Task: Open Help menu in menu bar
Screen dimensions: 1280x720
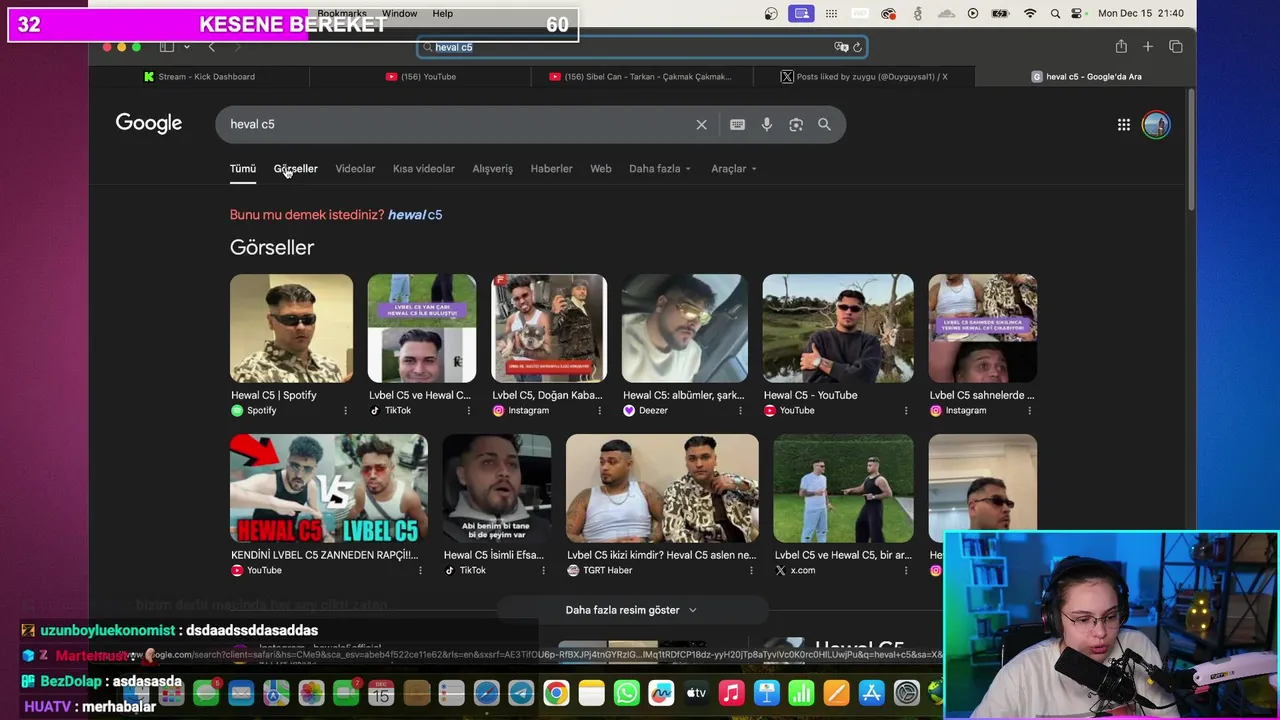Action: tap(443, 13)
